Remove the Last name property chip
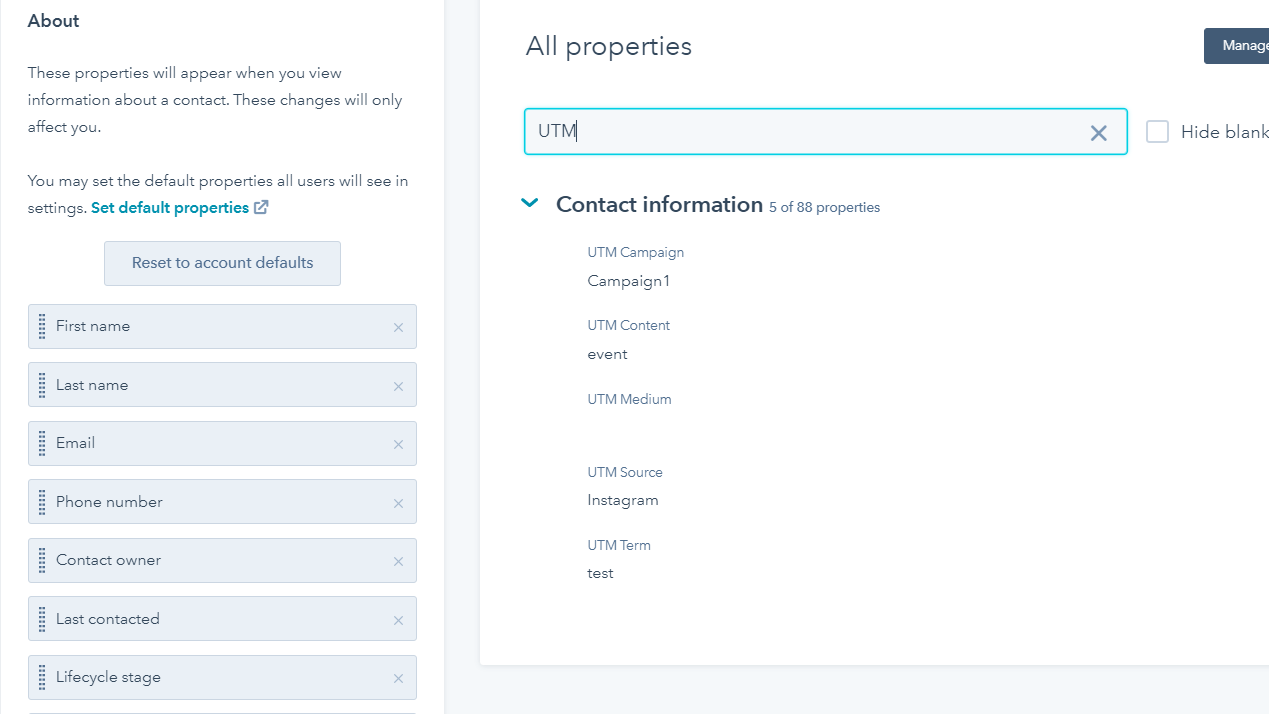Viewport: 1269px width, 714px height. (x=398, y=385)
